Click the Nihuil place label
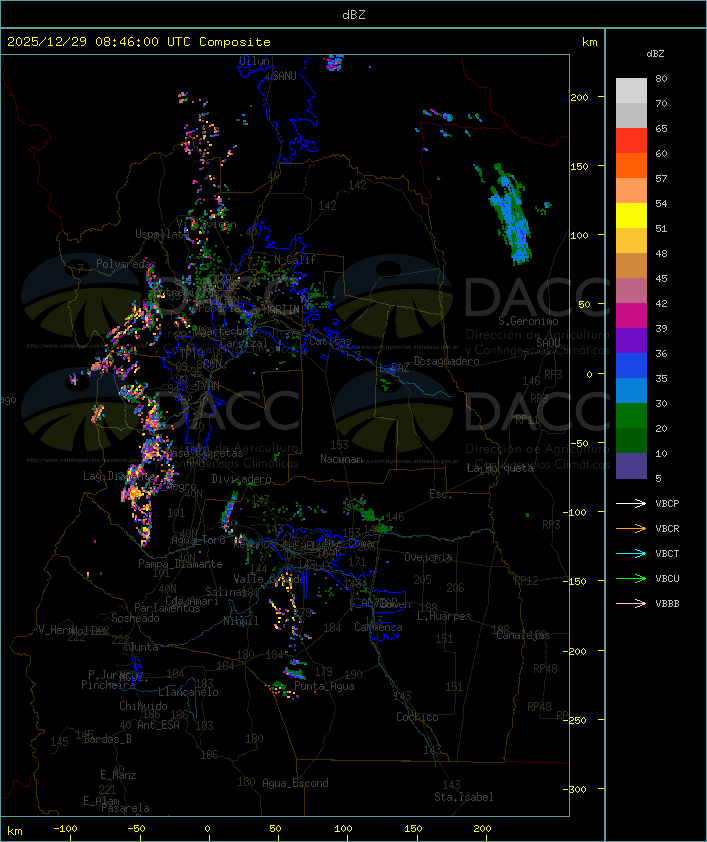This screenshot has height=842, width=707. click(x=241, y=621)
